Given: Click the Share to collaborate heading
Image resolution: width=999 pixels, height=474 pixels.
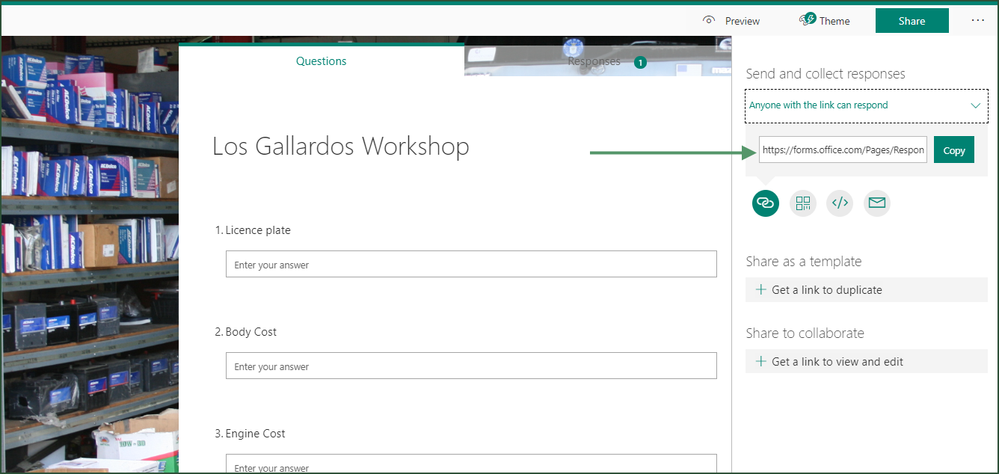Looking at the screenshot, I should [805, 333].
